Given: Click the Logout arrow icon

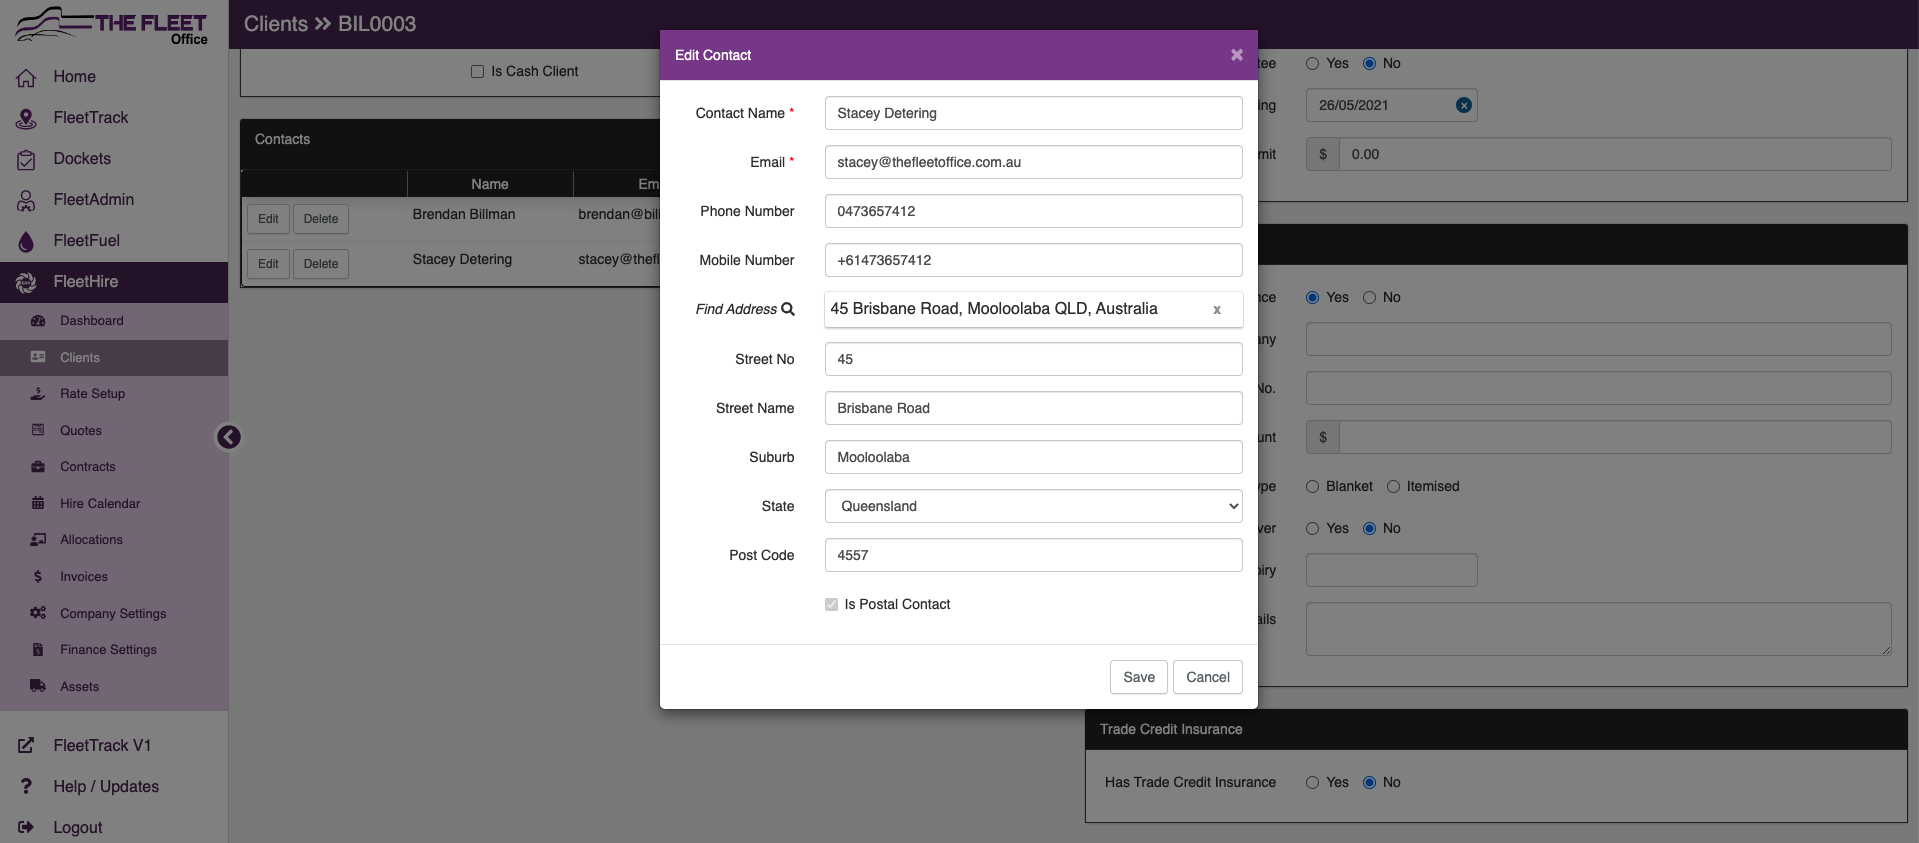Looking at the screenshot, I should tap(27, 828).
